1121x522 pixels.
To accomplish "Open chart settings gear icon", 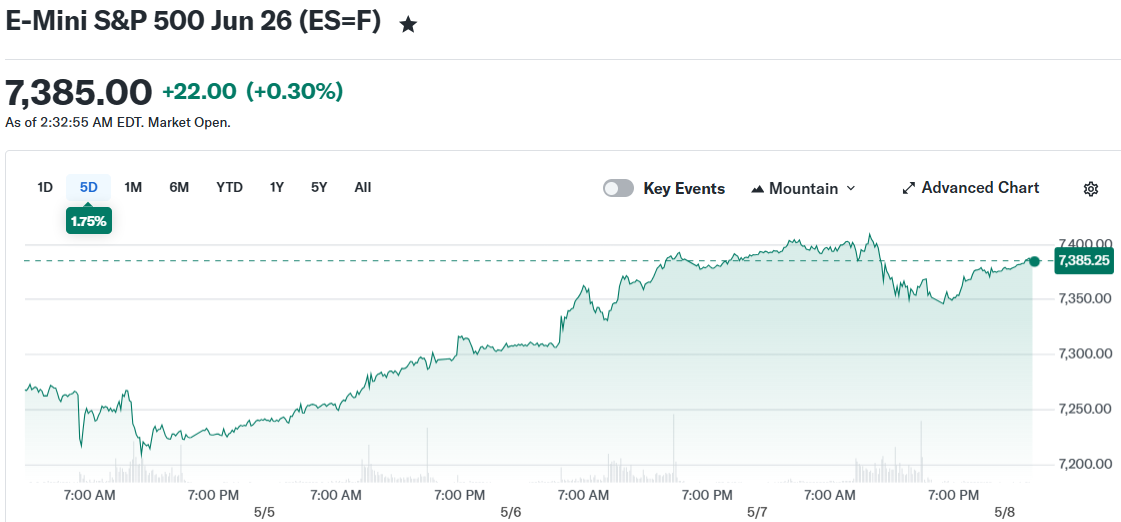I will point(1090,189).
